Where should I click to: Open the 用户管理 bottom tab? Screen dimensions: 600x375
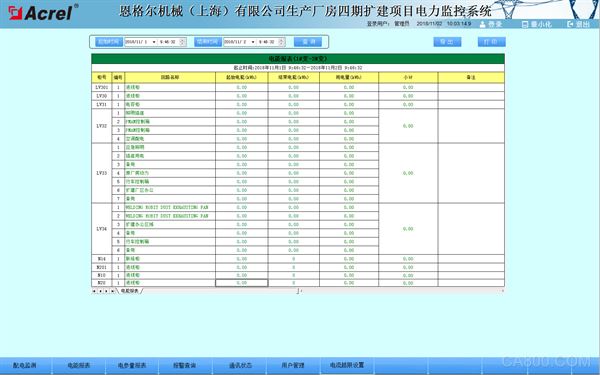click(x=293, y=366)
